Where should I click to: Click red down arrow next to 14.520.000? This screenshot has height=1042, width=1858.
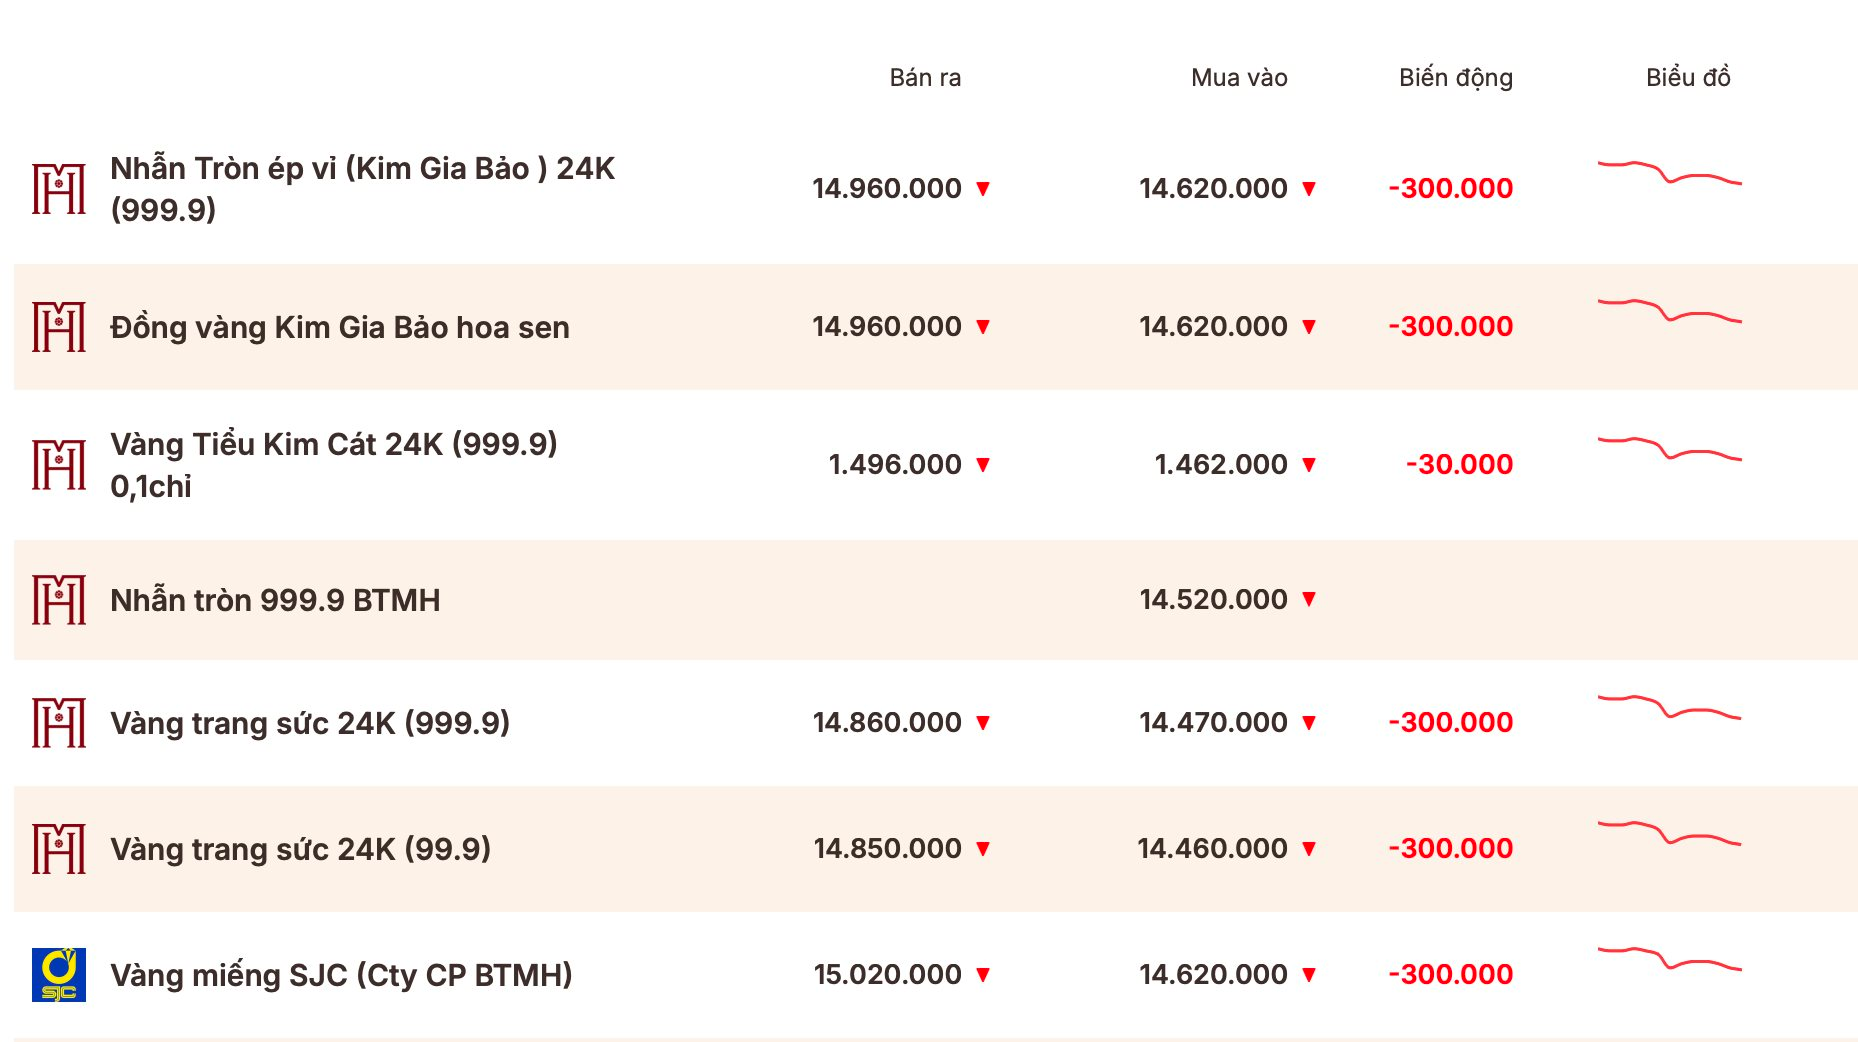pyautogui.click(x=1309, y=599)
